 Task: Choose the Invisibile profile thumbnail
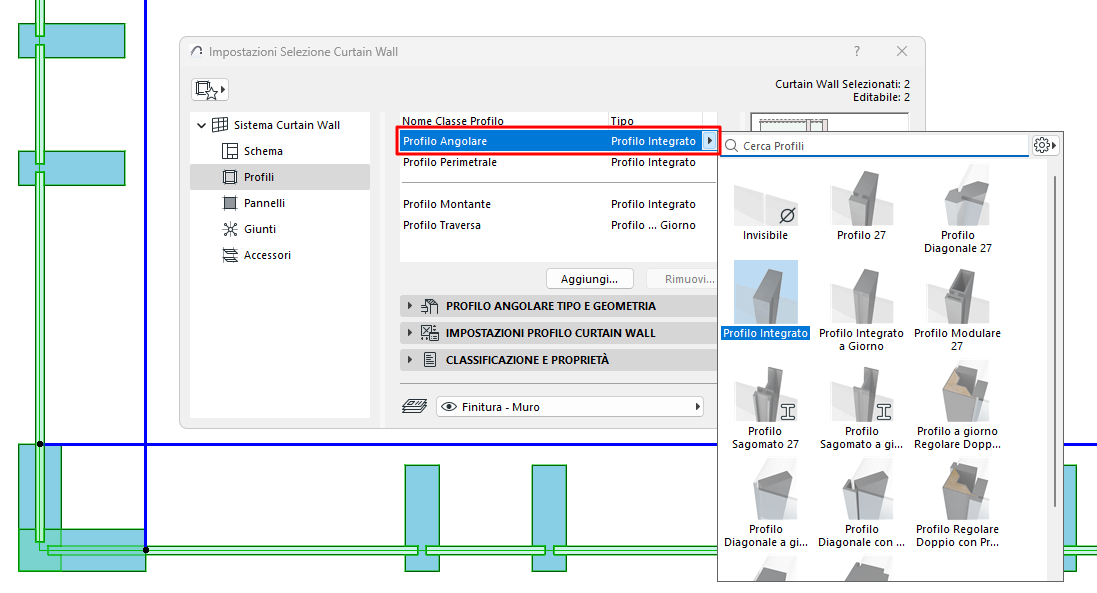765,206
